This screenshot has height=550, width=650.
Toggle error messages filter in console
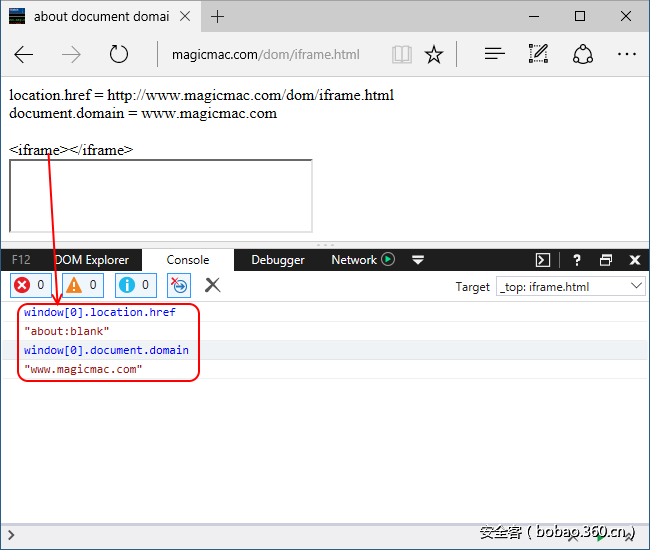[x=30, y=286]
